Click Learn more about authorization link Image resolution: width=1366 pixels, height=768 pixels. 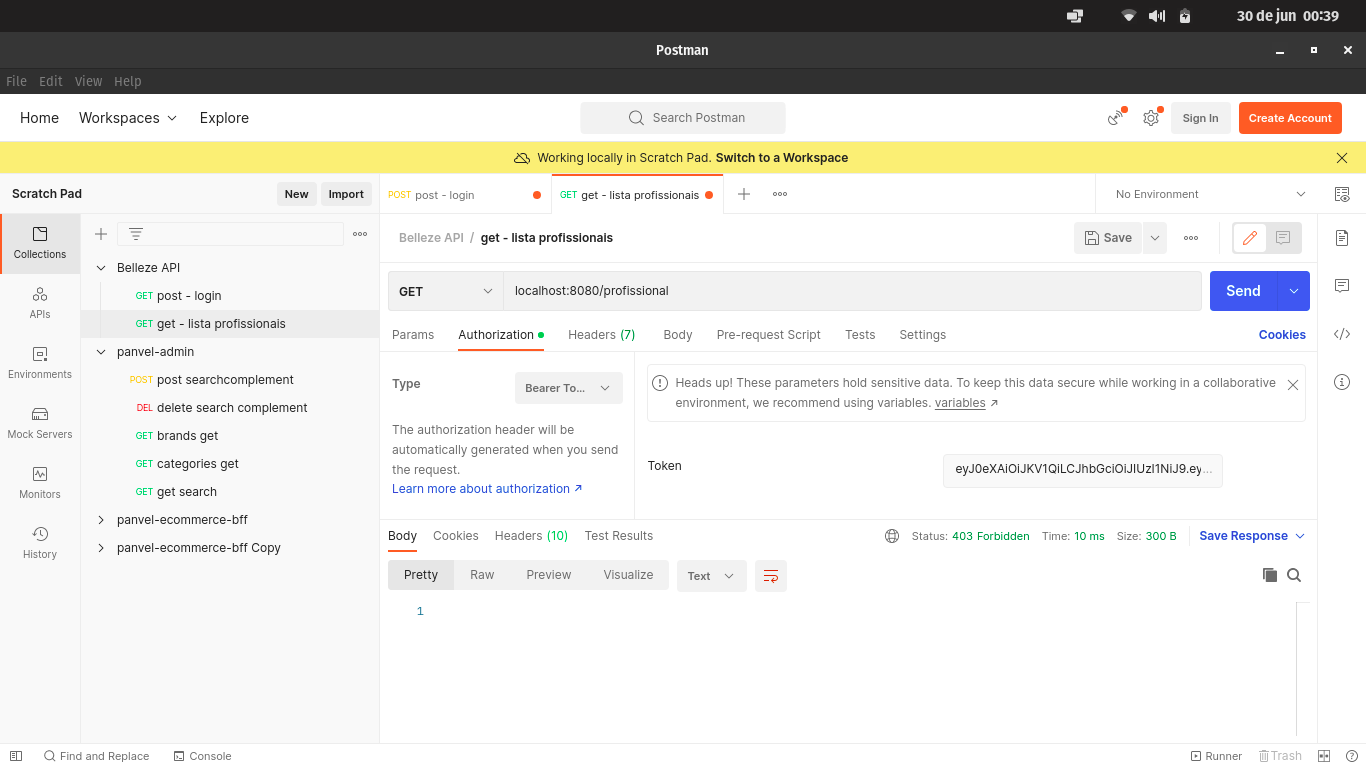pos(487,489)
